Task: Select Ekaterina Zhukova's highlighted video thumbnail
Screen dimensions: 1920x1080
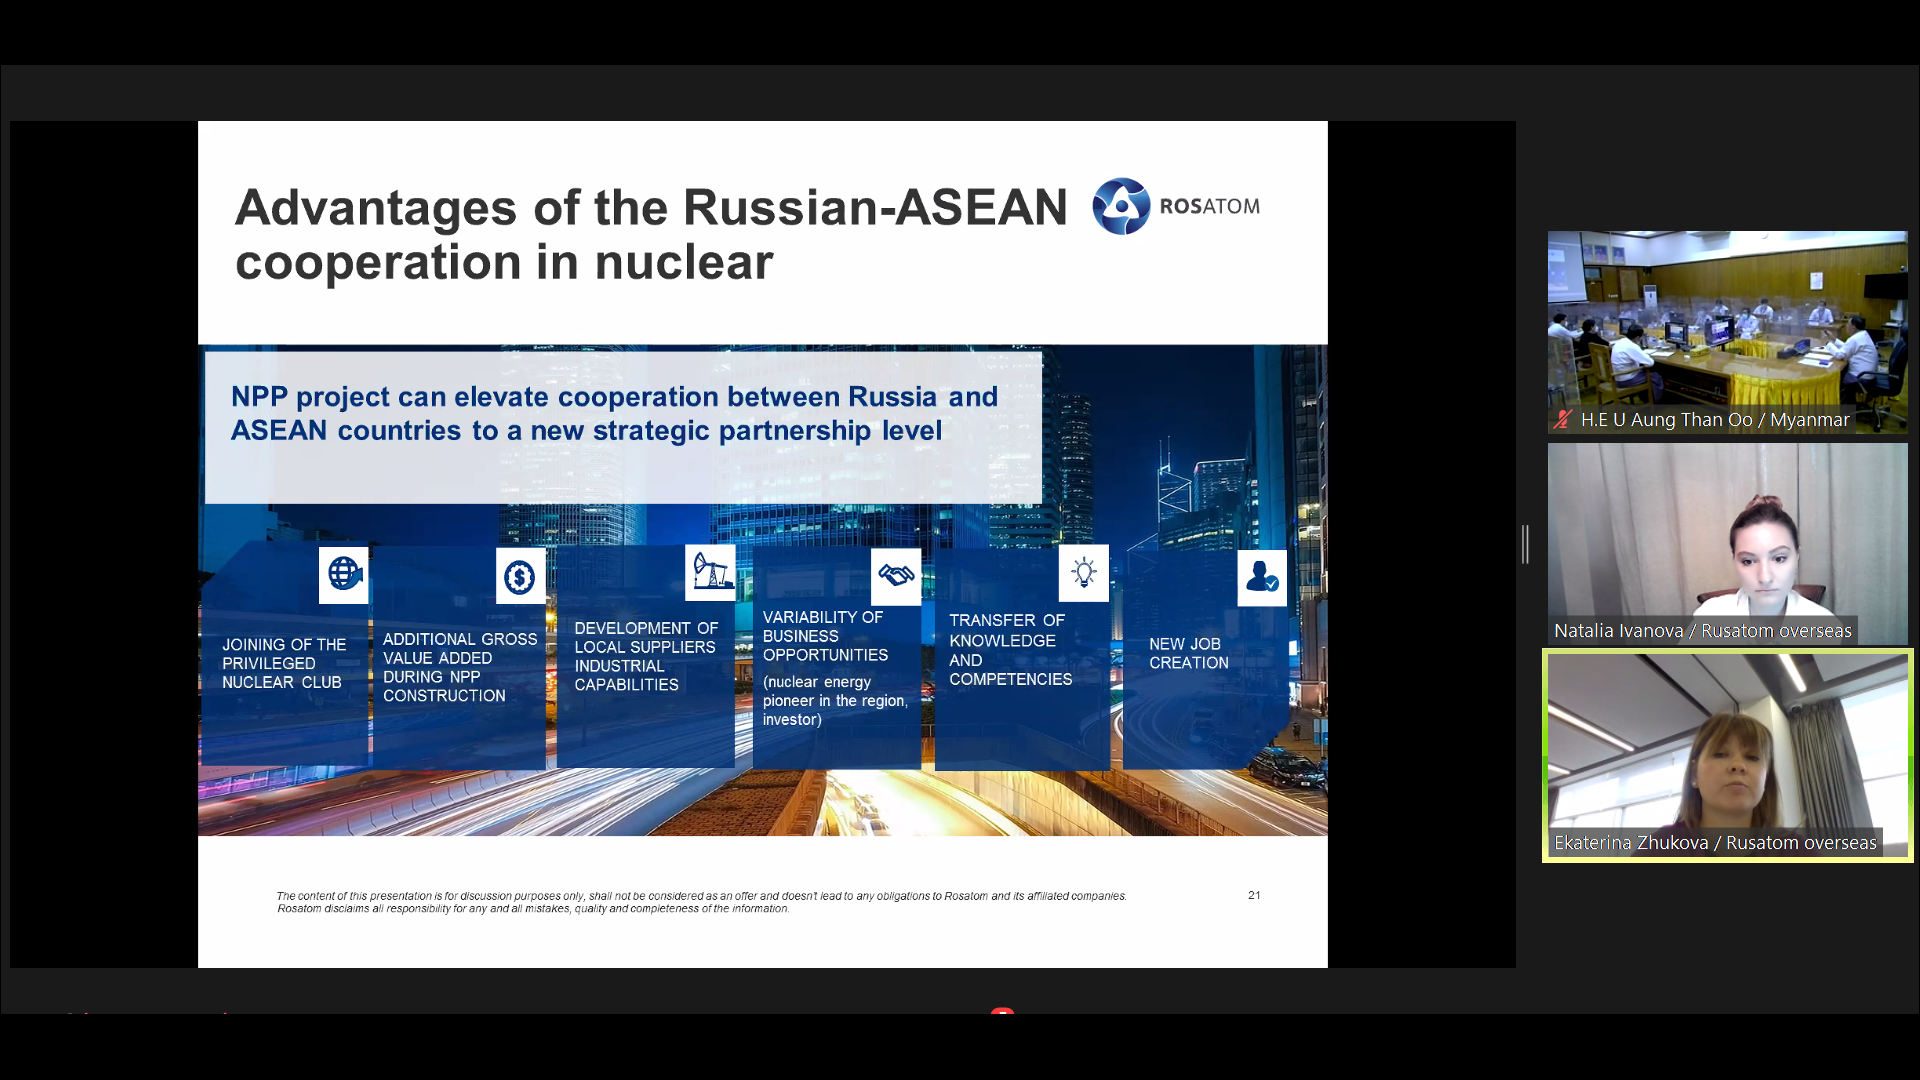Action: (x=1727, y=755)
